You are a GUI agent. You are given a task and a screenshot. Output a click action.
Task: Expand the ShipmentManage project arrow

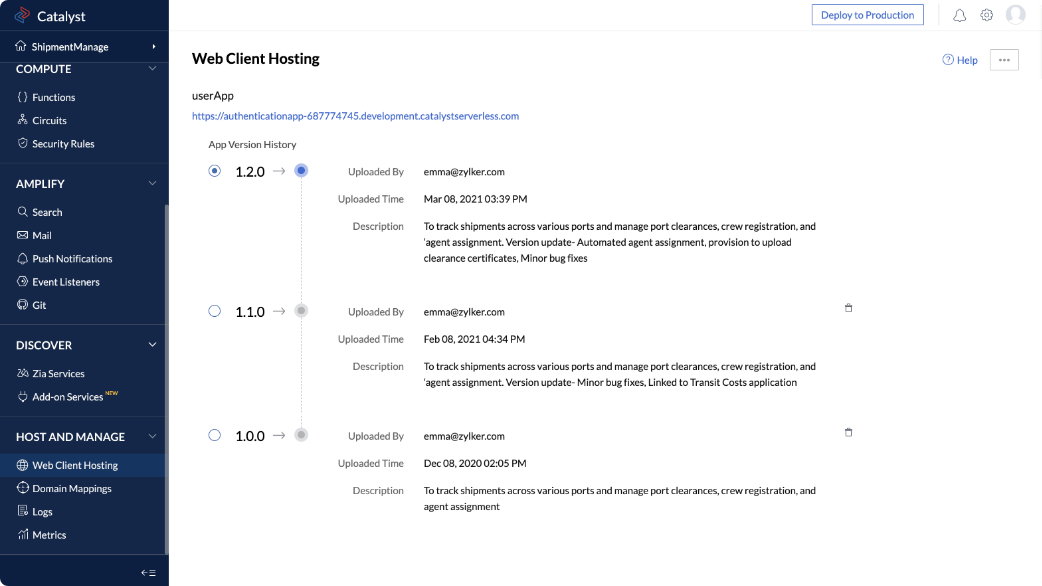point(154,47)
